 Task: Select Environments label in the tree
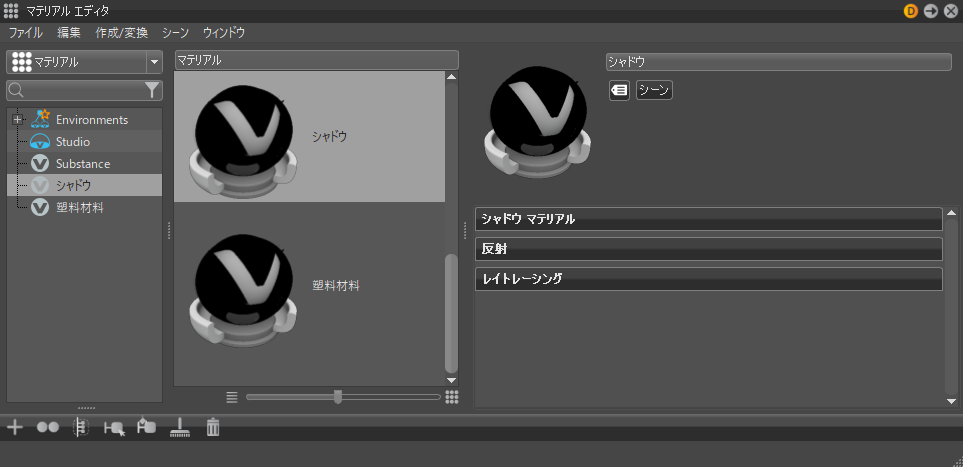pos(92,119)
